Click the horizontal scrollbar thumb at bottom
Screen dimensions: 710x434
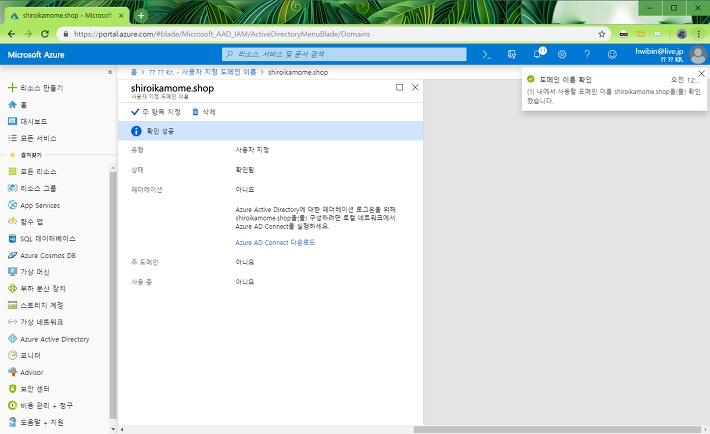coord(557,429)
